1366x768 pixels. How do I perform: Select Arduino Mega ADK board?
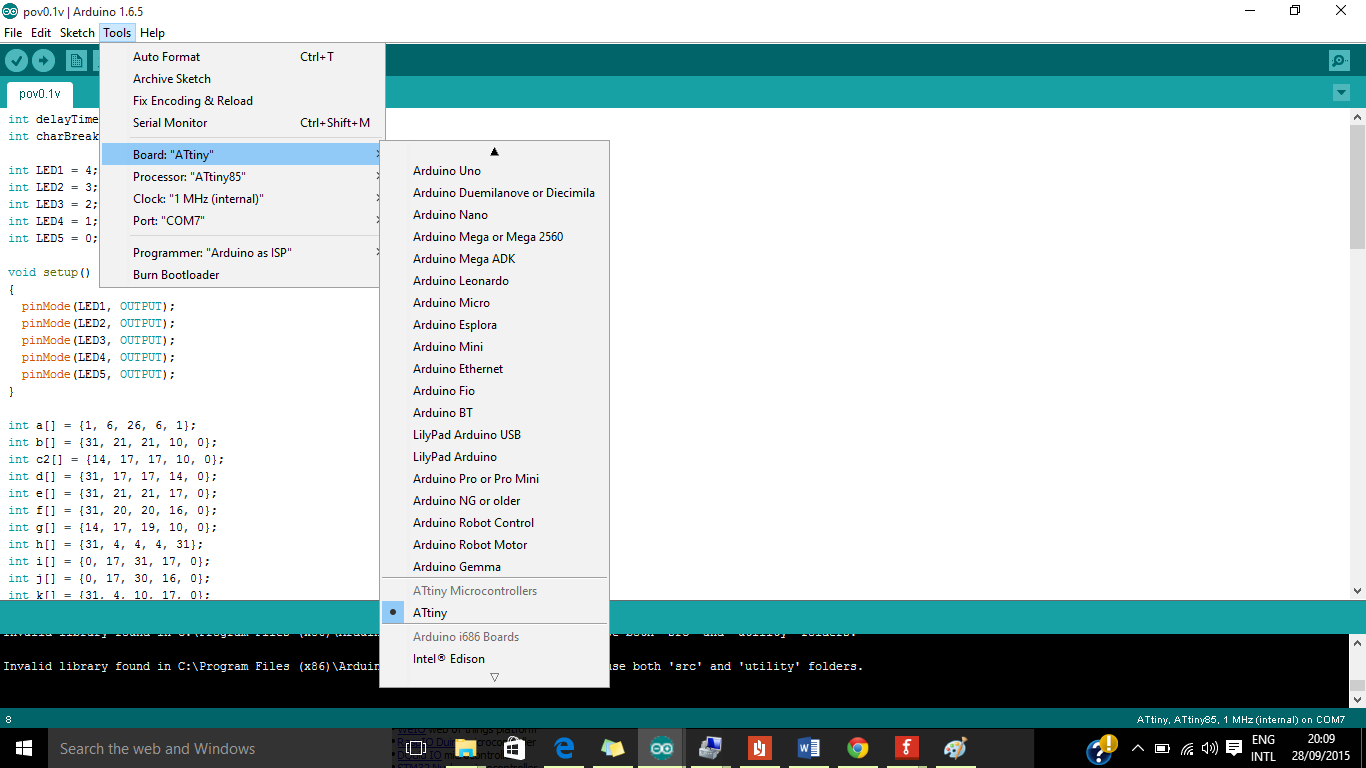494,259
